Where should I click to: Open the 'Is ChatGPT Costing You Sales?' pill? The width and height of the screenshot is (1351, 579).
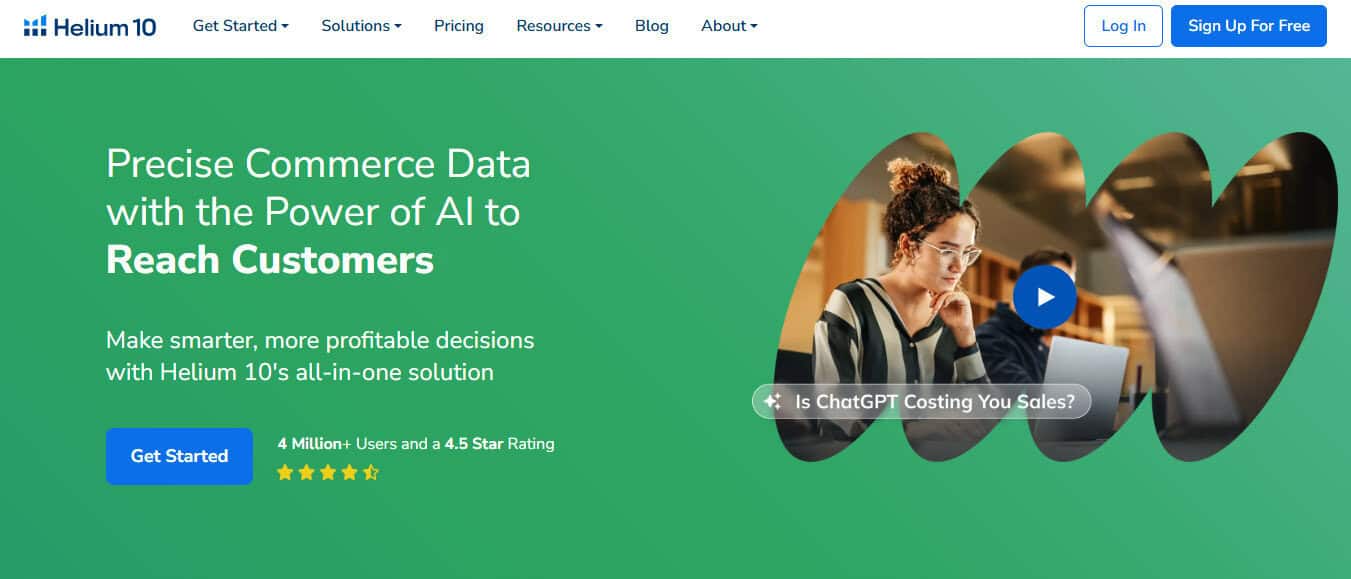point(934,402)
